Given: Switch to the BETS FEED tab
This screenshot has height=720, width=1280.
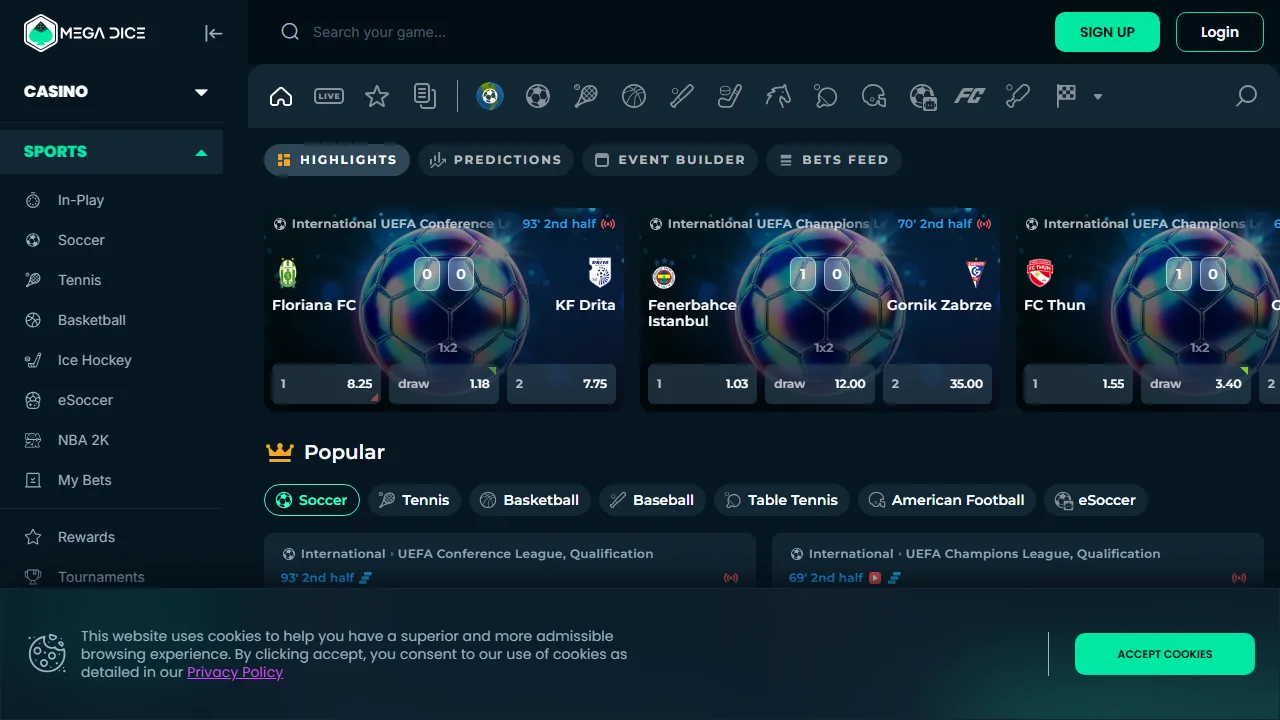Looking at the screenshot, I should (x=834, y=160).
